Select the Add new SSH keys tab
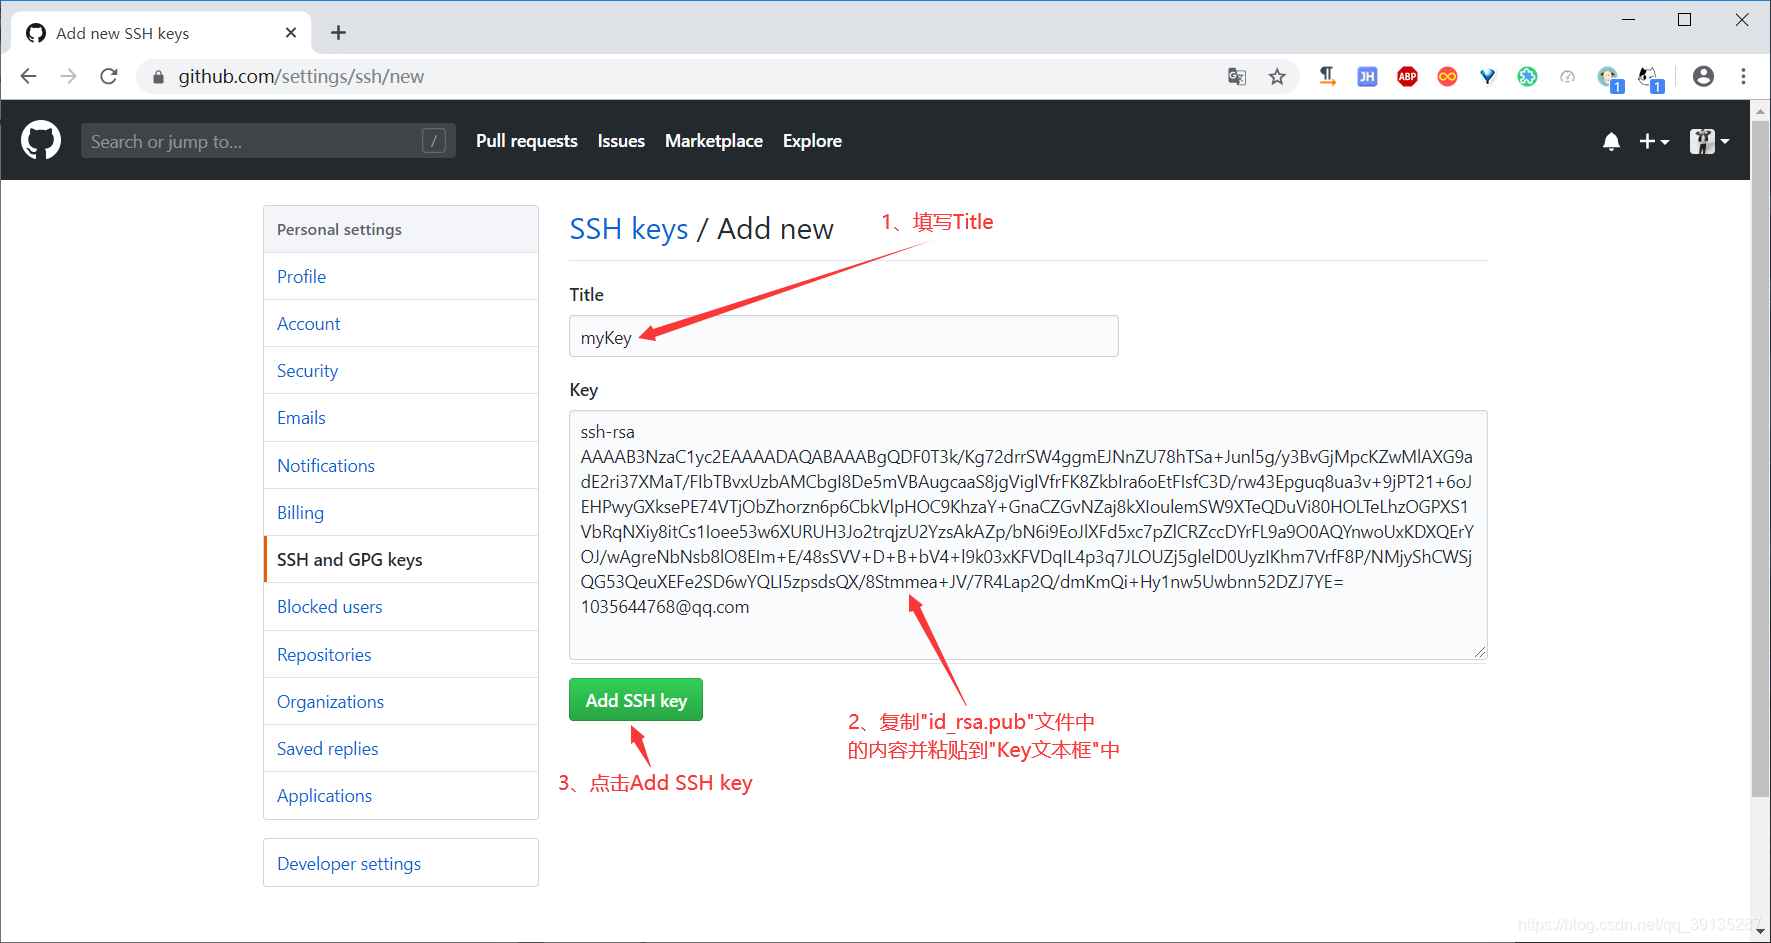 [161, 33]
